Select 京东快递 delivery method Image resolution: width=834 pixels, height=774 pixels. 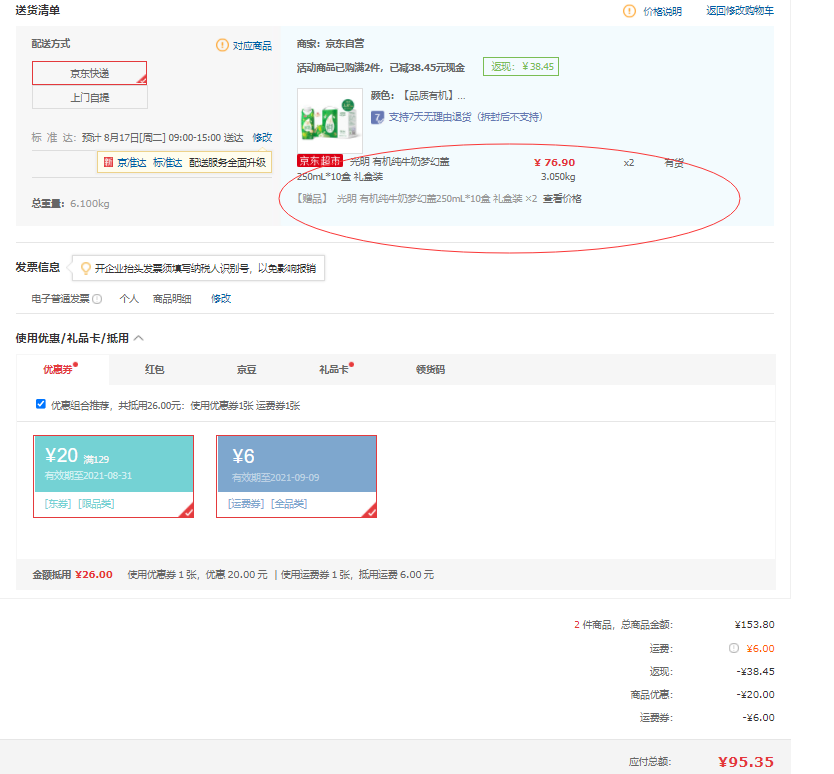click(x=89, y=73)
